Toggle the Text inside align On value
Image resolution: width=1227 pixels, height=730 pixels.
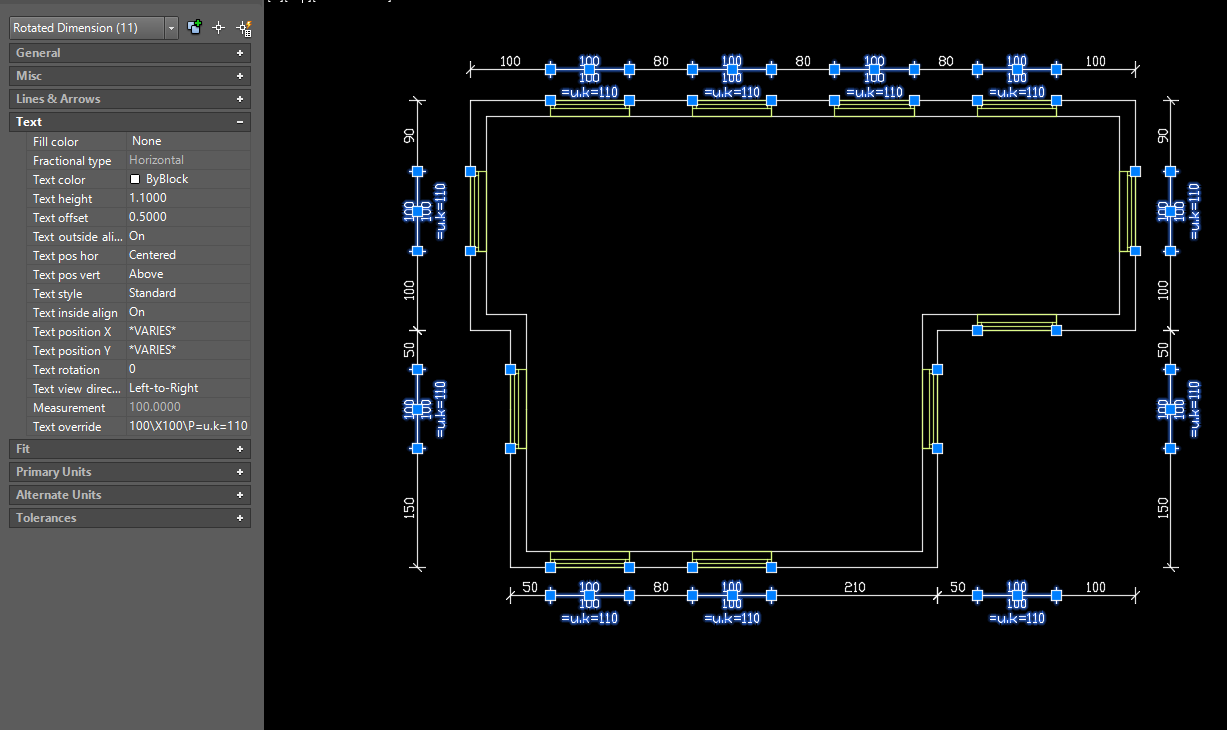188,312
